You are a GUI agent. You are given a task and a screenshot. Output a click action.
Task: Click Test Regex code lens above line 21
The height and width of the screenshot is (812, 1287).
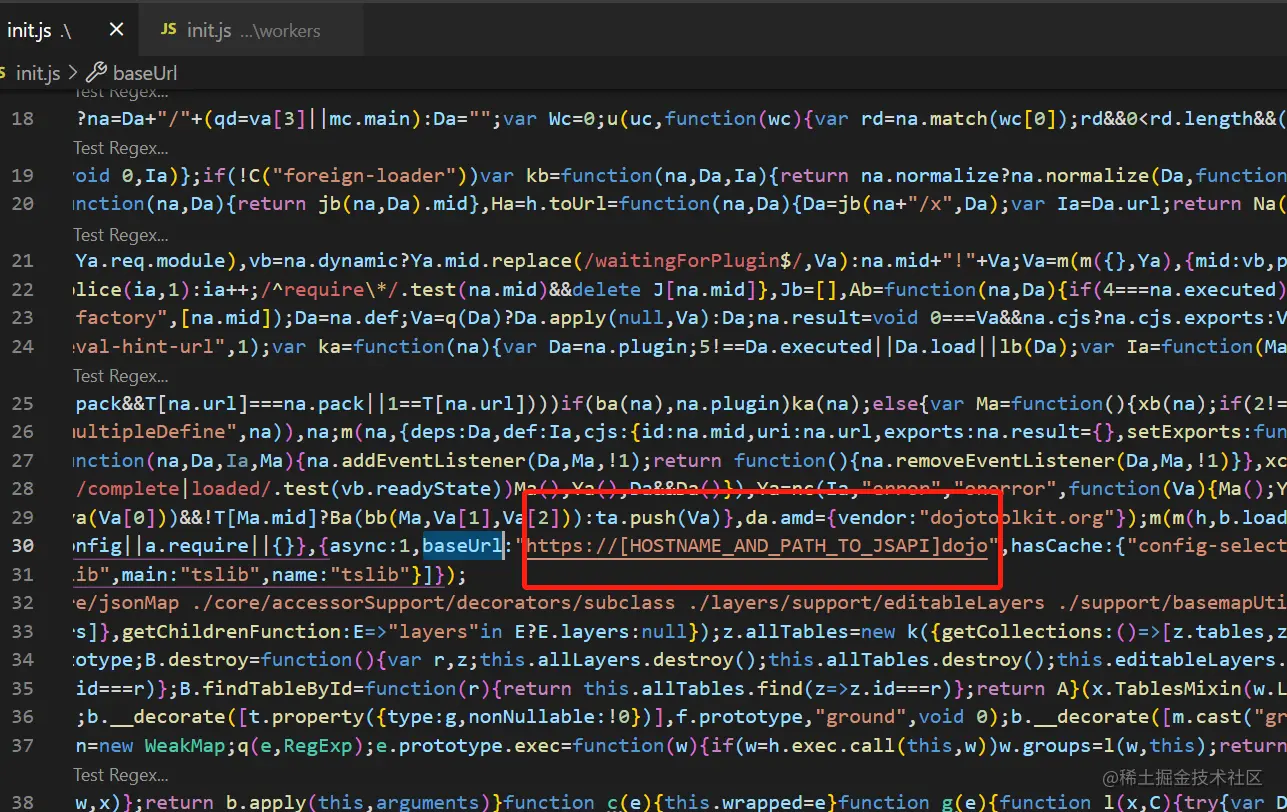point(122,235)
